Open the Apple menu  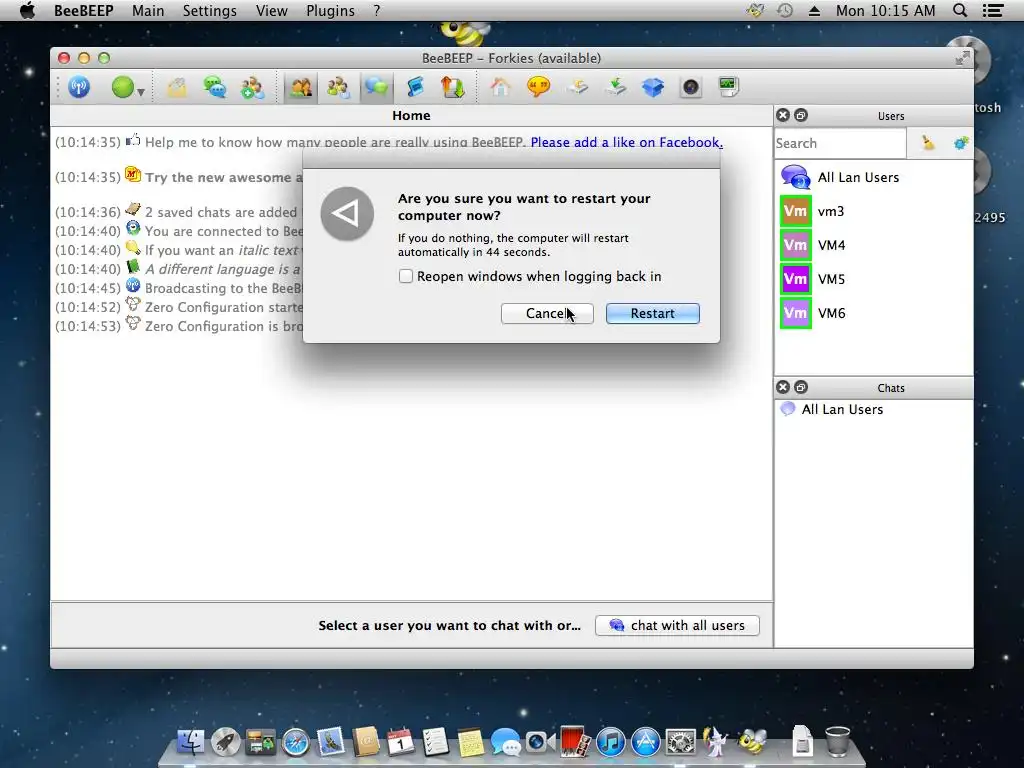click(27, 10)
